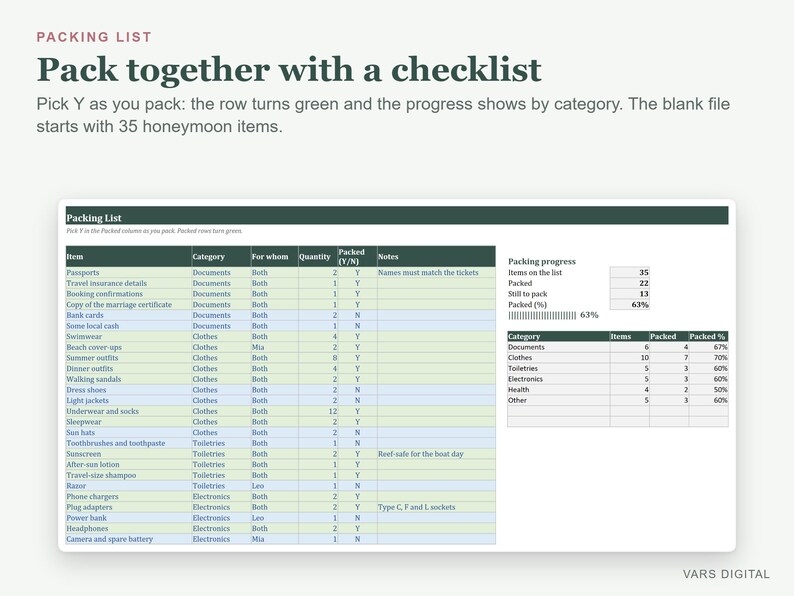Select the 'Plug adapters' cell
Image resolution: width=794 pixels, height=596 pixels.
click(129, 507)
